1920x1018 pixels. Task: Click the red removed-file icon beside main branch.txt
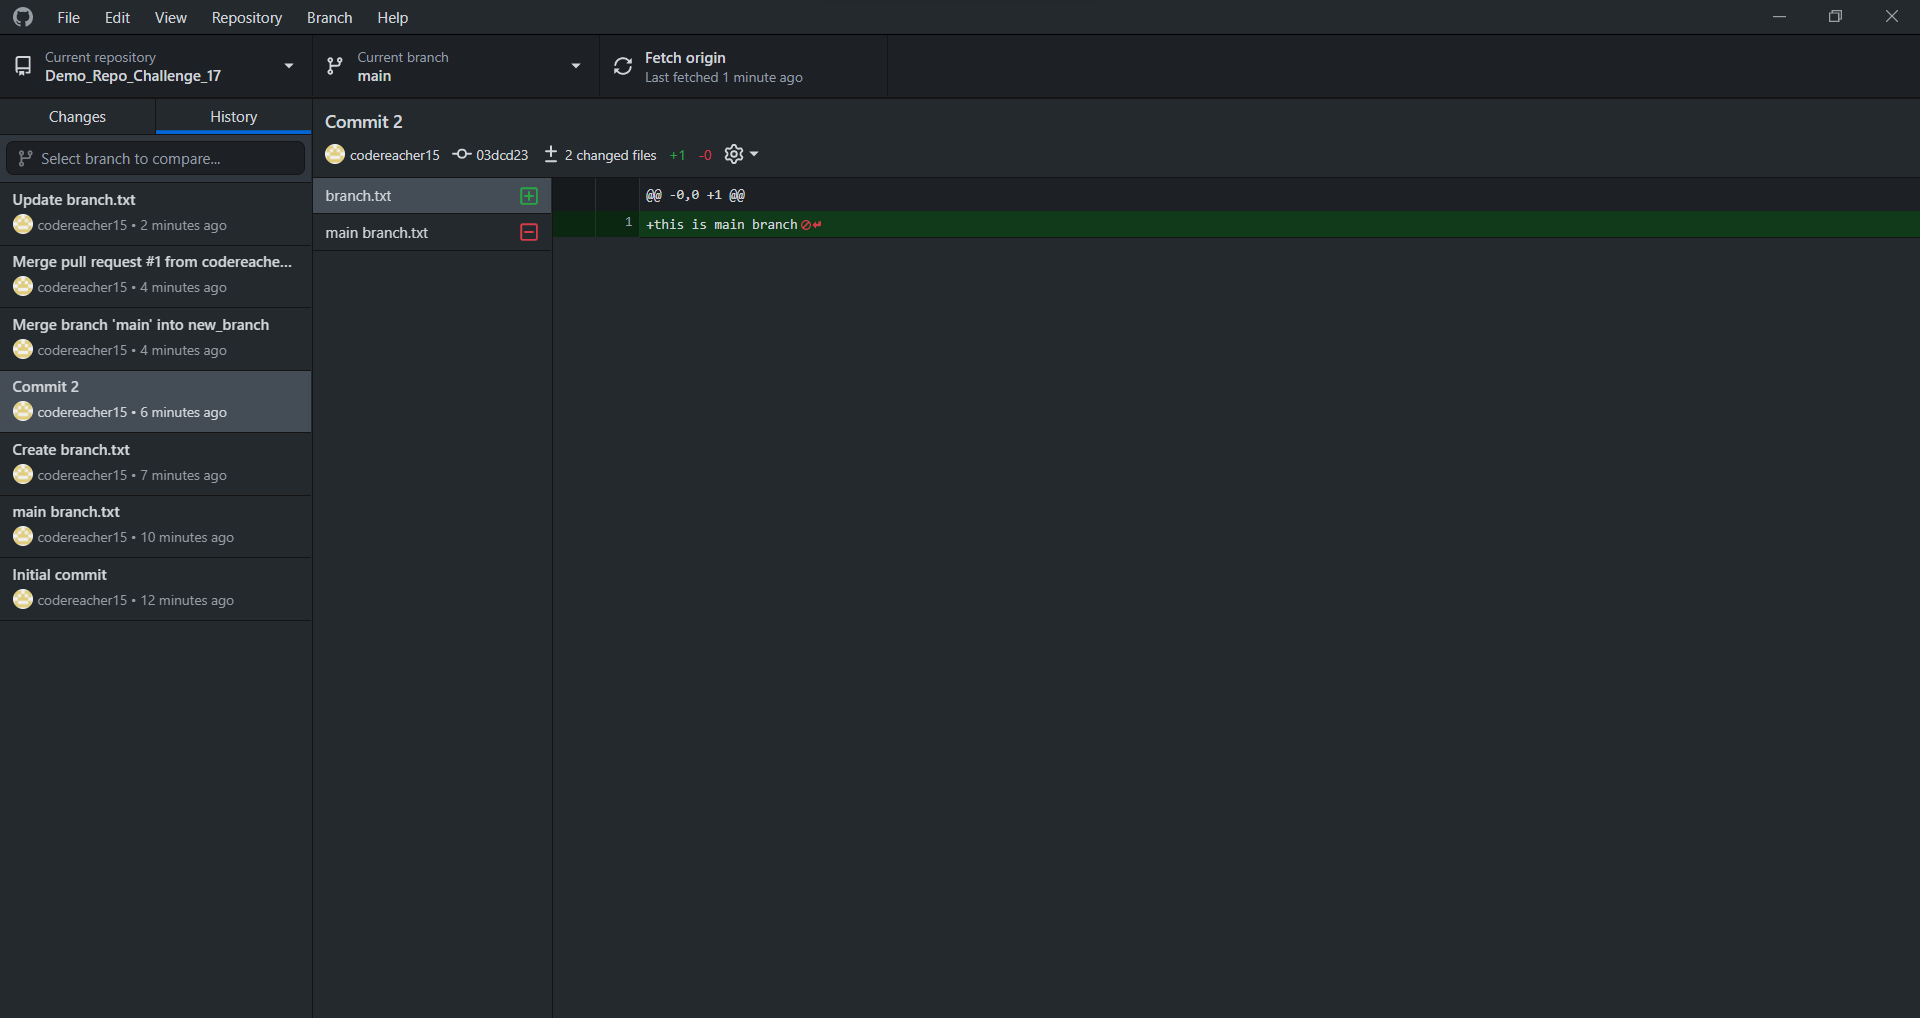click(x=529, y=232)
